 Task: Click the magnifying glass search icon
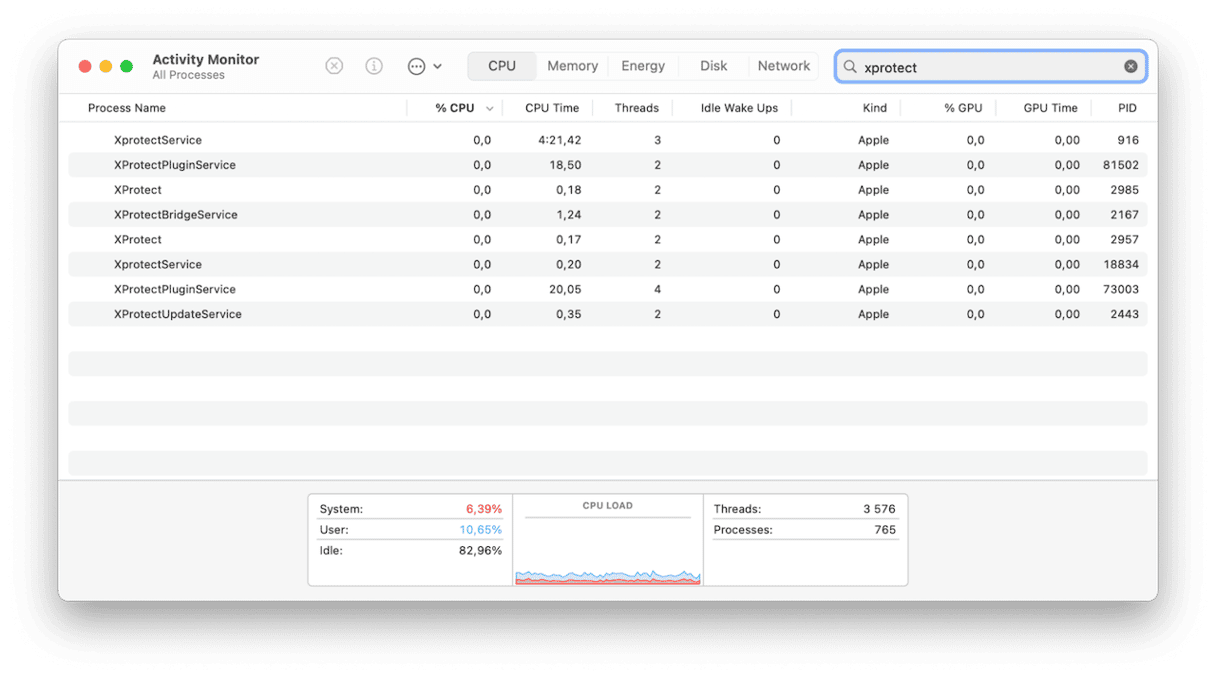coord(850,67)
